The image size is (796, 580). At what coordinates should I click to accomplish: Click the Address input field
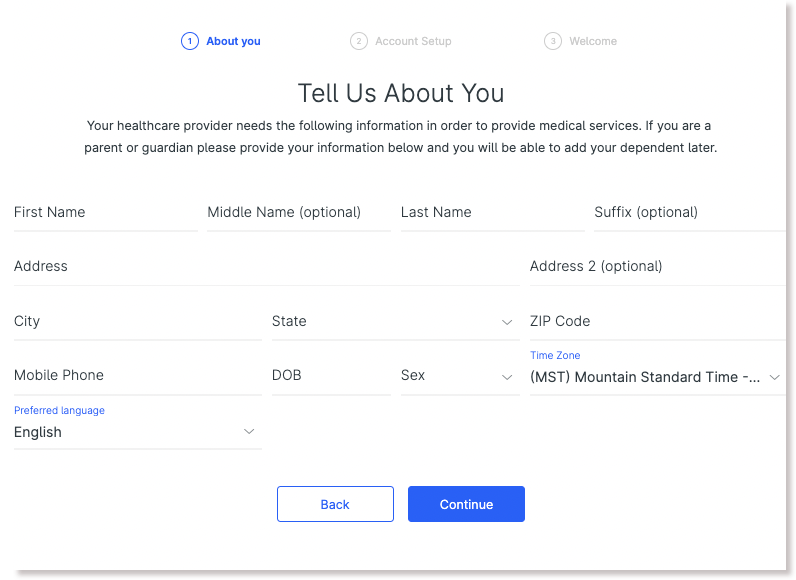pyautogui.click(x=267, y=267)
